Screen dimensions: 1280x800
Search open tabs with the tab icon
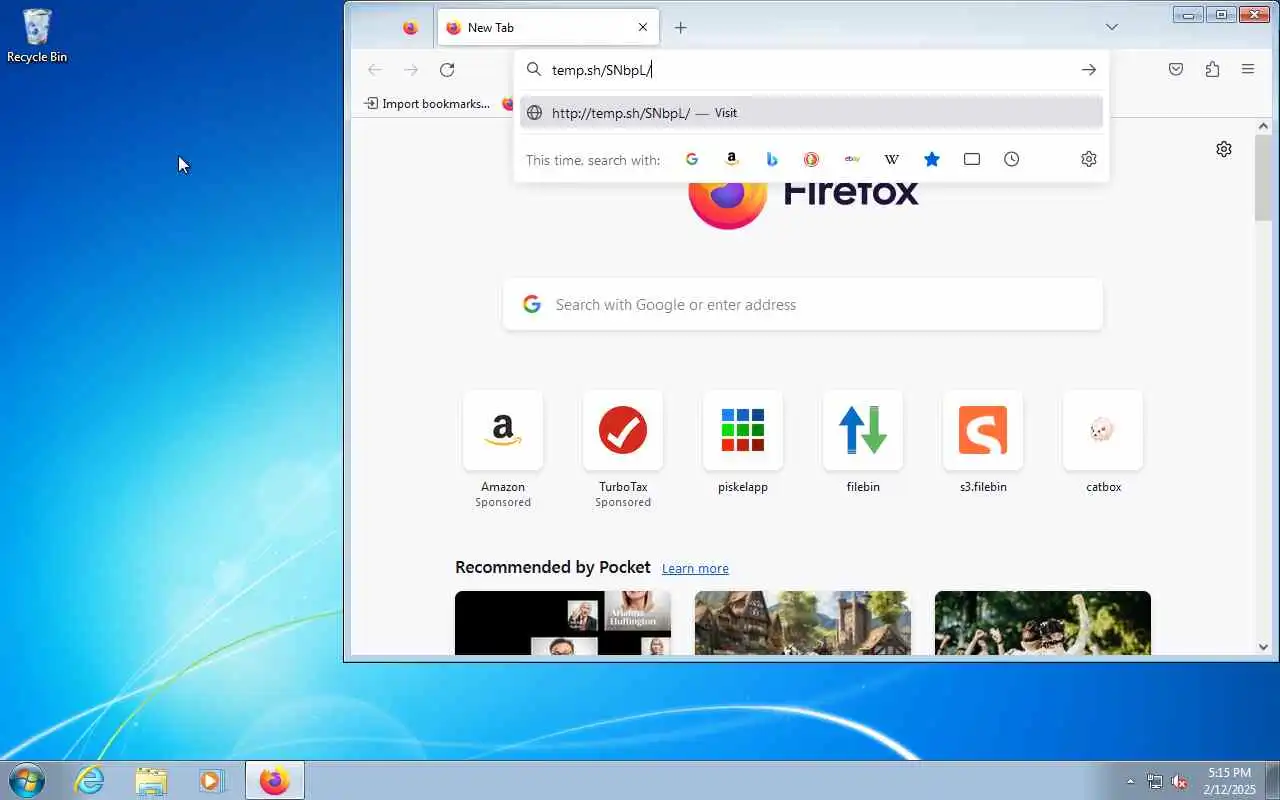pos(972,159)
